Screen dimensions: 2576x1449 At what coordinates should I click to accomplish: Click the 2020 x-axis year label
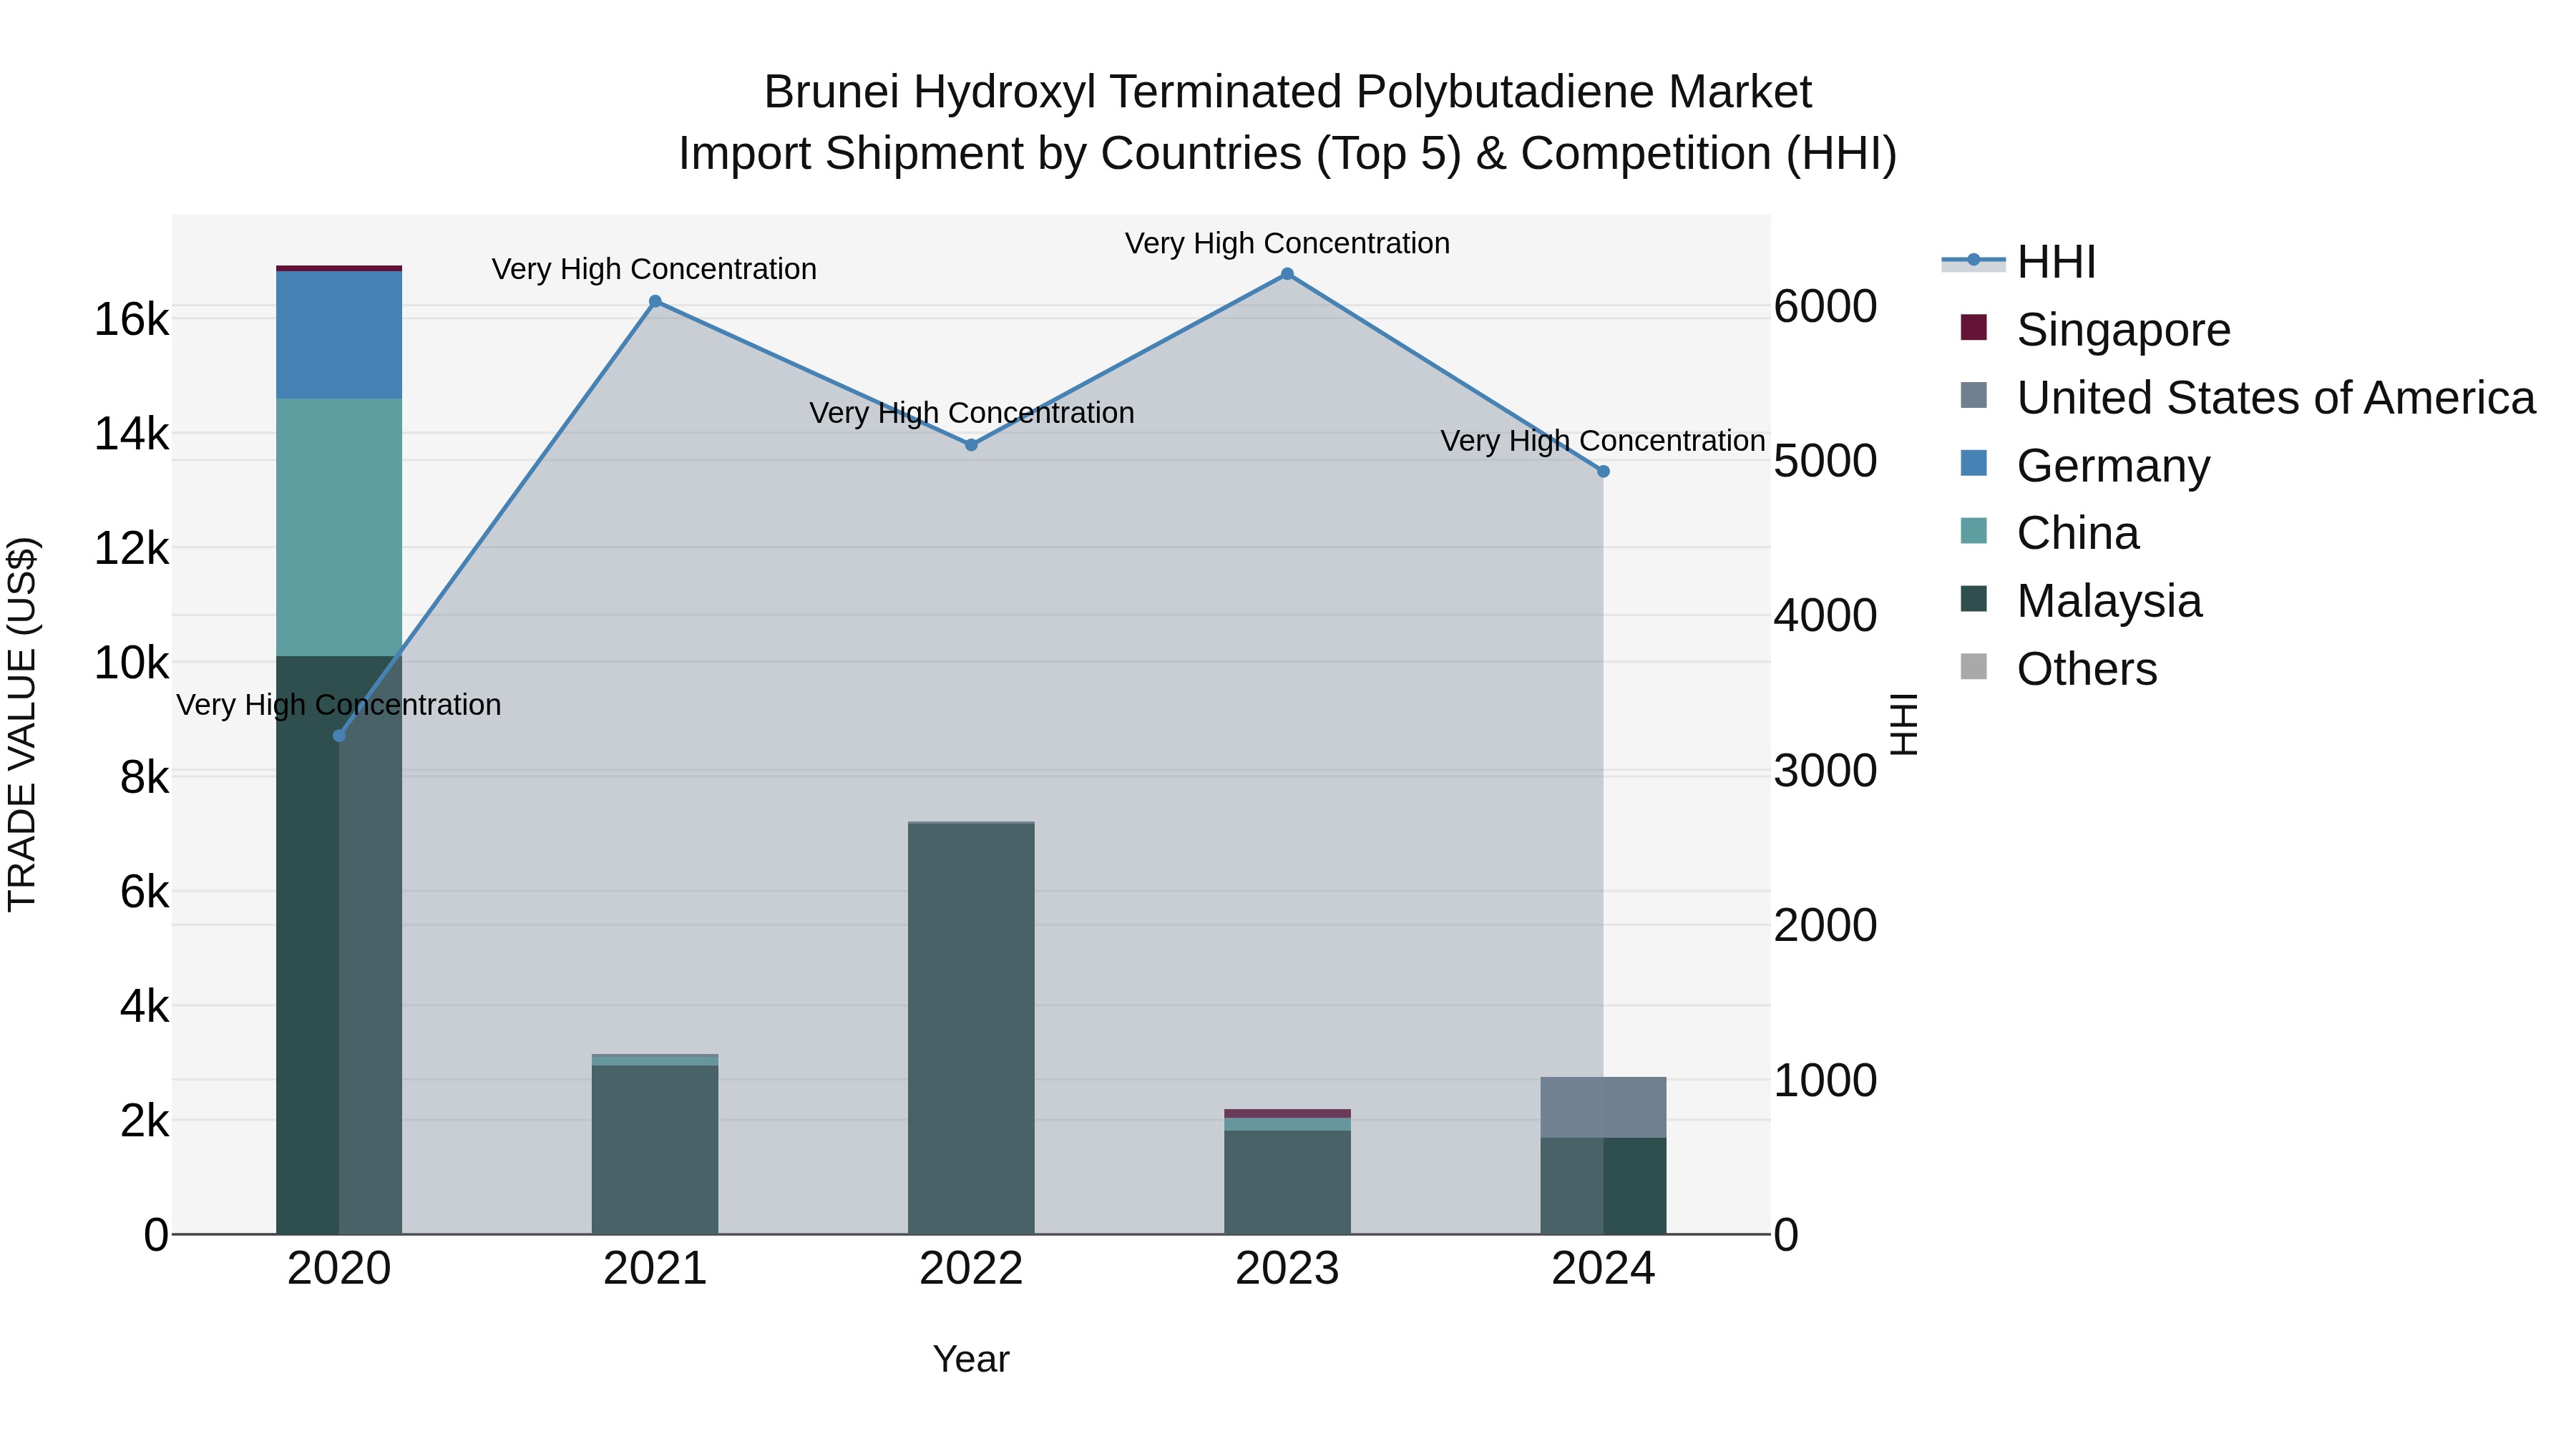point(339,1269)
